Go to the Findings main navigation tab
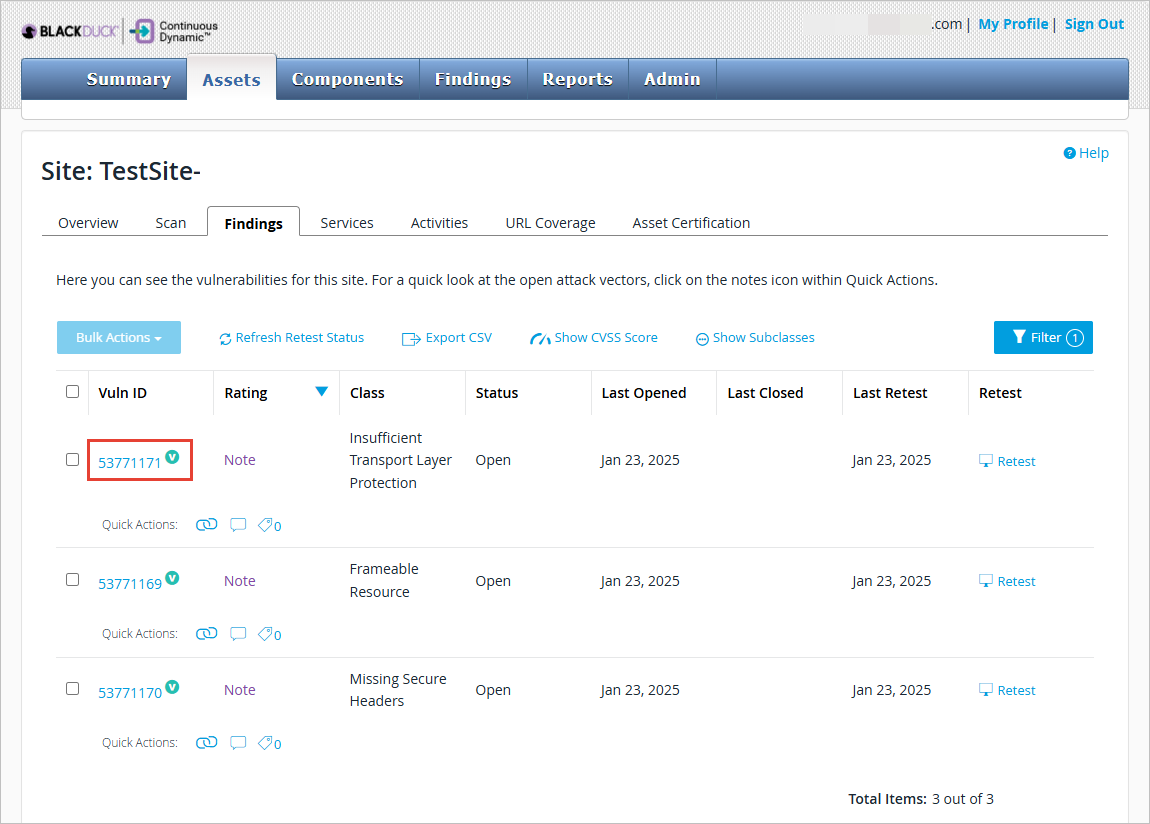 coord(473,79)
